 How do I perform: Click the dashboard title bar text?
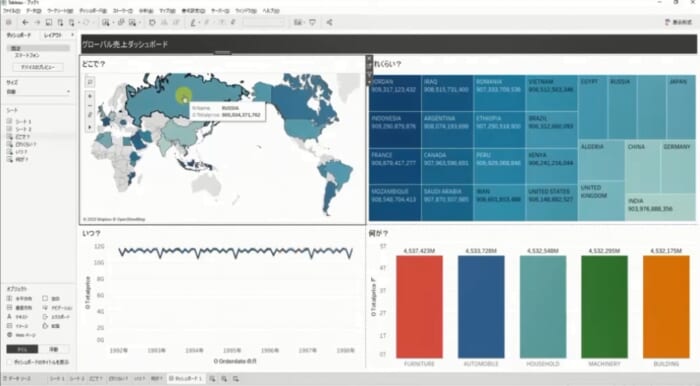coord(125,44)
